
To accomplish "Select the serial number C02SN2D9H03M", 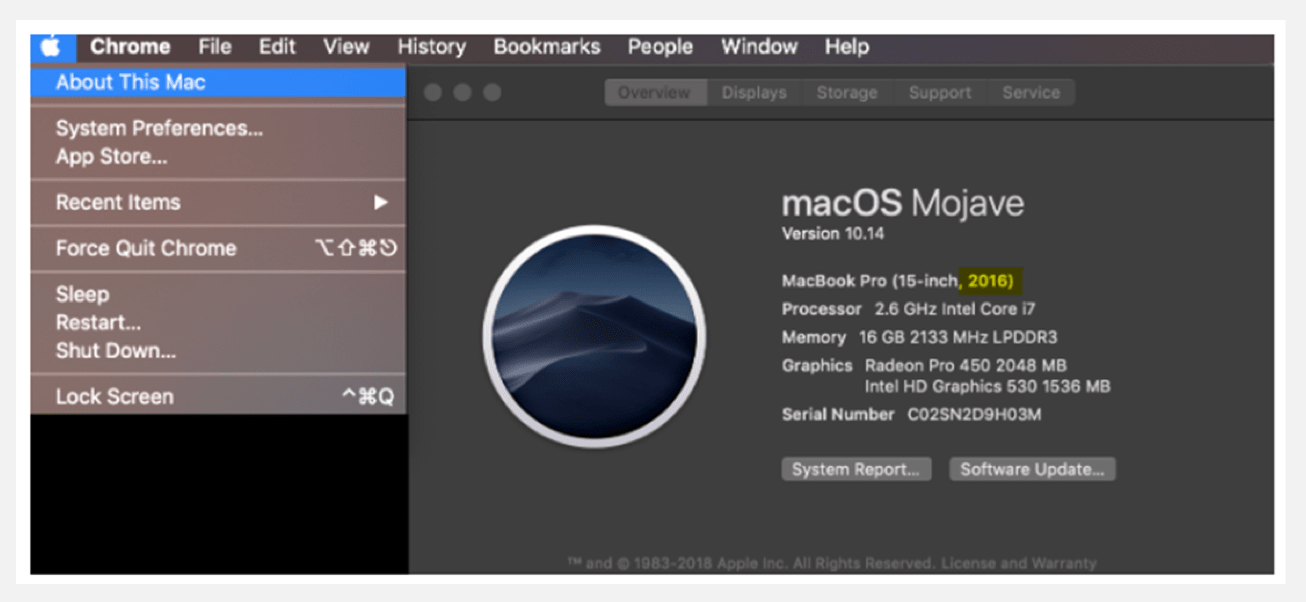I will click(x=974, y=414).
